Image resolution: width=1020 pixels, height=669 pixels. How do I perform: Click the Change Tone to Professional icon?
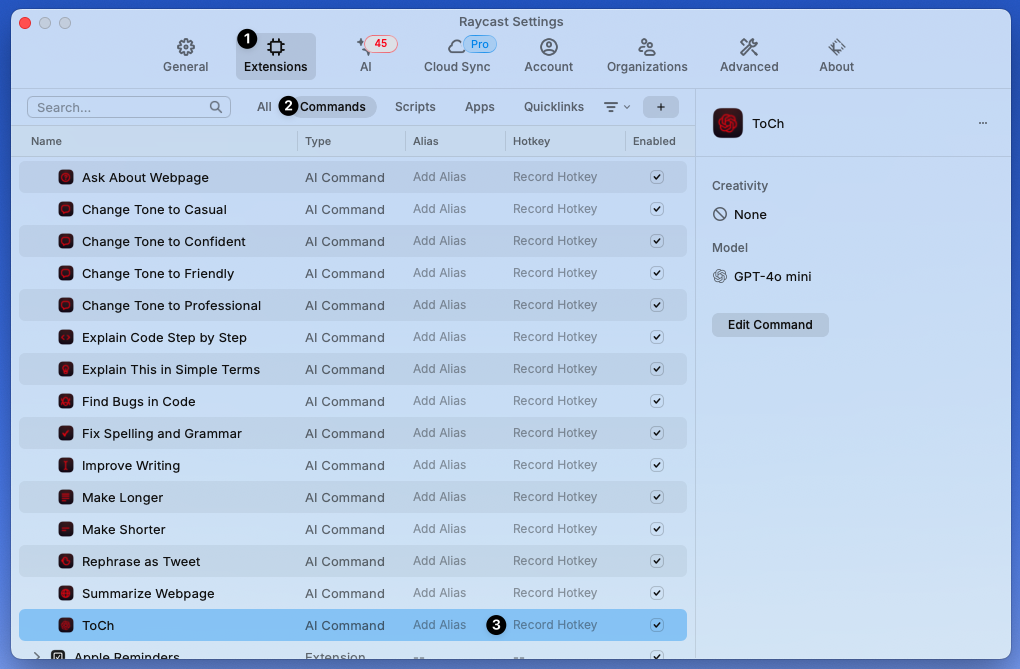(66, 305)
